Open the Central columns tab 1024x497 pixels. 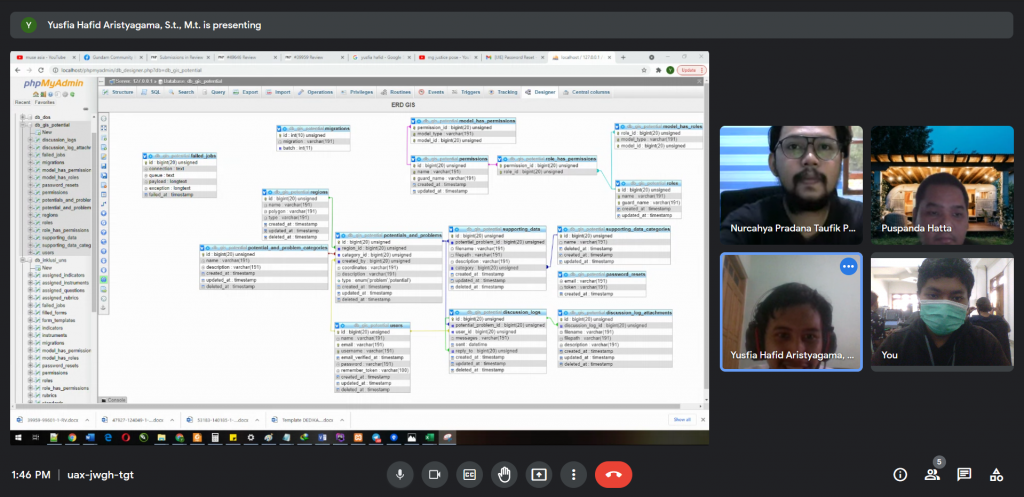click(586, 92)
